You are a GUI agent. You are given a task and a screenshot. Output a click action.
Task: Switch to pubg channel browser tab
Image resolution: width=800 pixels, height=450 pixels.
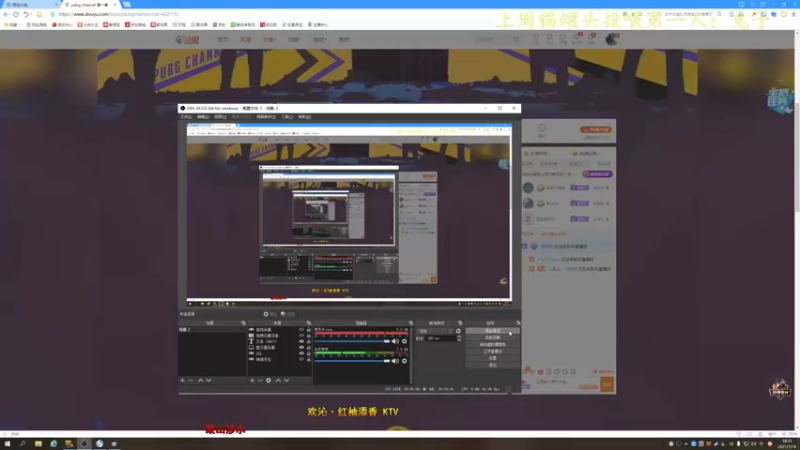88,5
